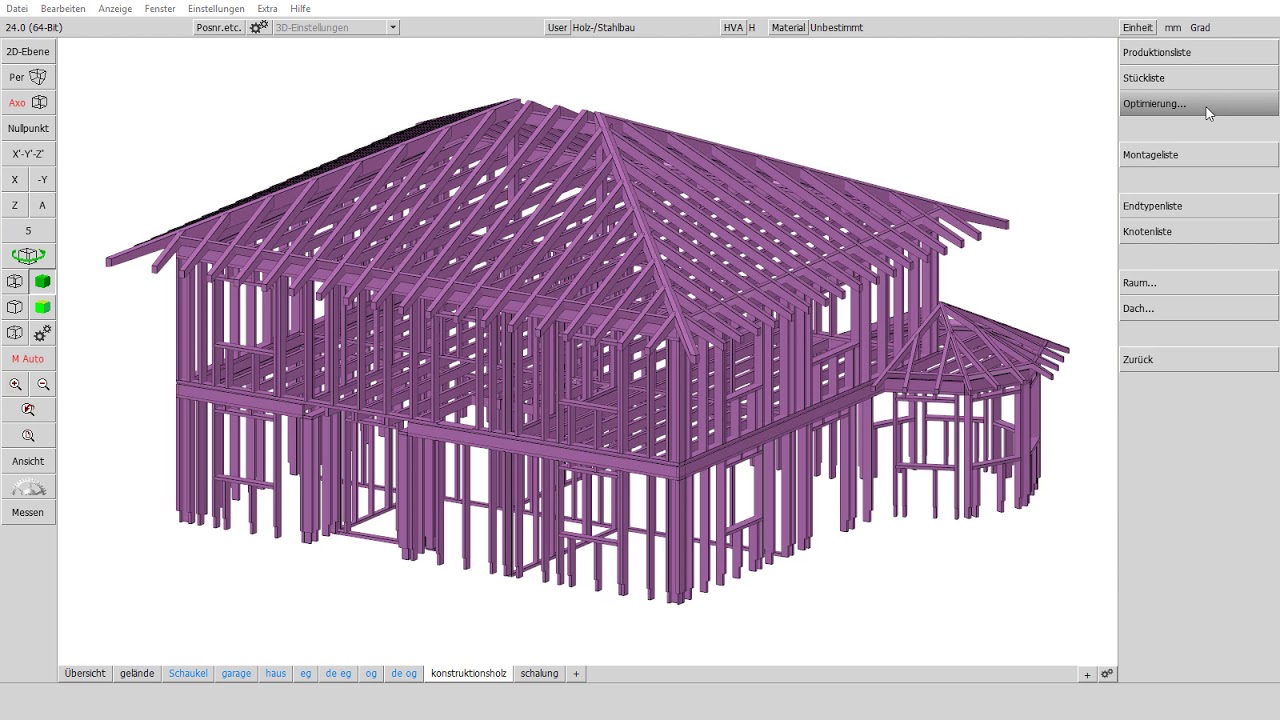The image size is (1280, 720).
Task: Zoom in with the plus magnifier
Action: (x=15, y=384)
